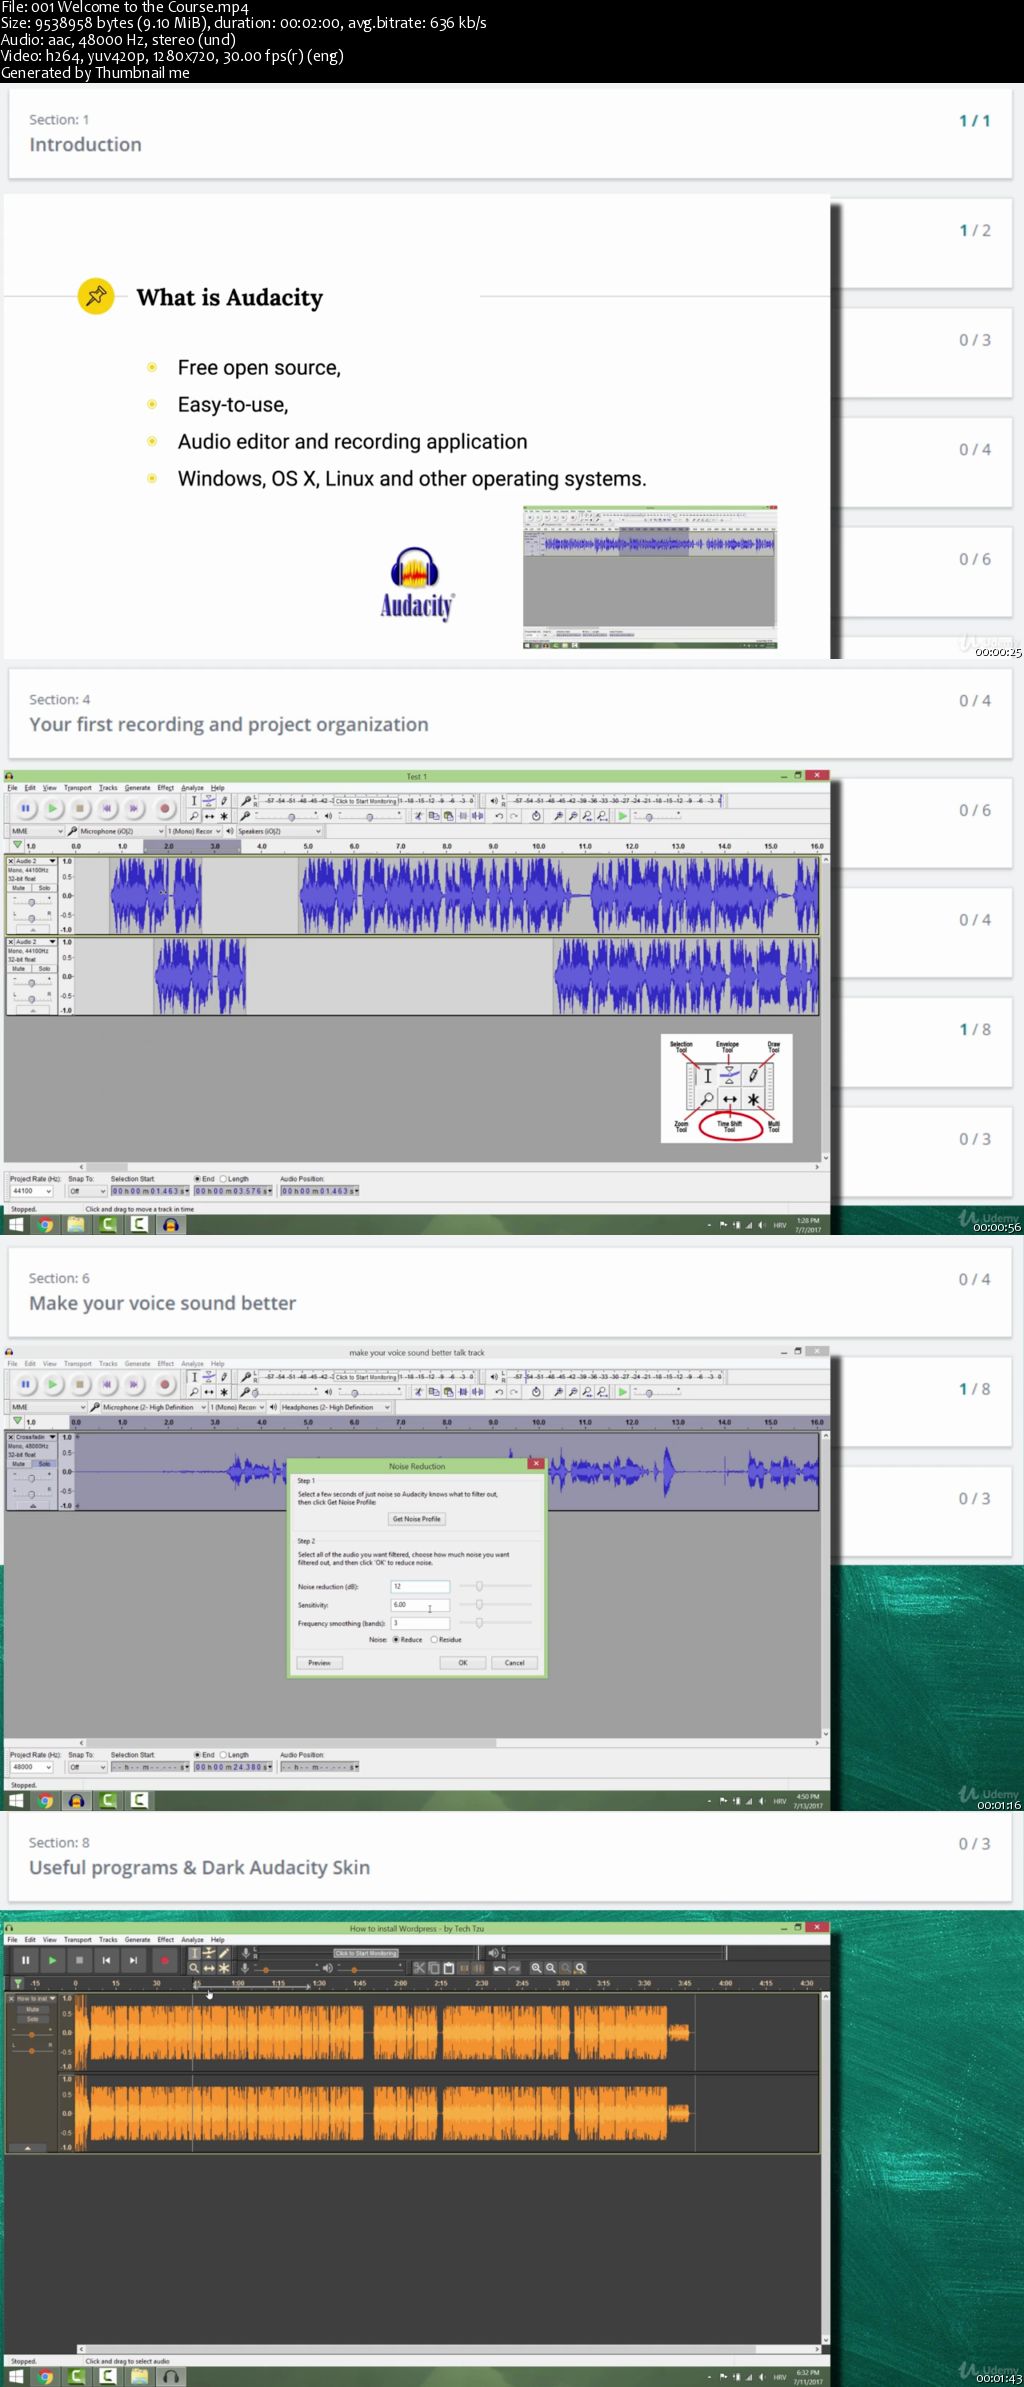Click Frequency smoothing (bands) value field
Screen dimensions: 1024x2387
point(420,1622)
